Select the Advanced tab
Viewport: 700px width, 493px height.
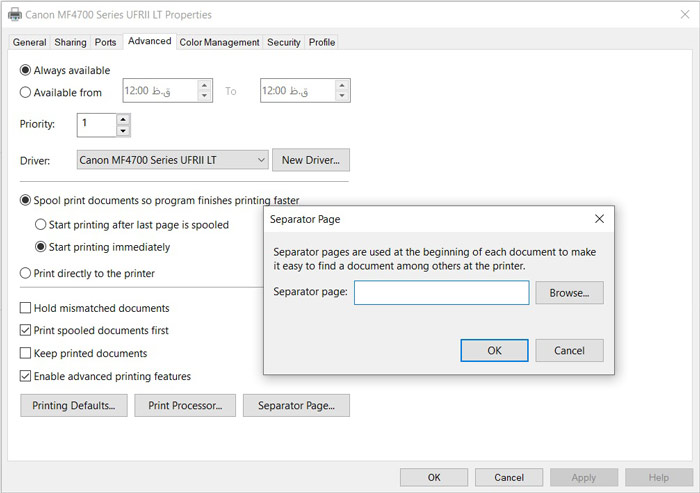(x=150, y=41)
